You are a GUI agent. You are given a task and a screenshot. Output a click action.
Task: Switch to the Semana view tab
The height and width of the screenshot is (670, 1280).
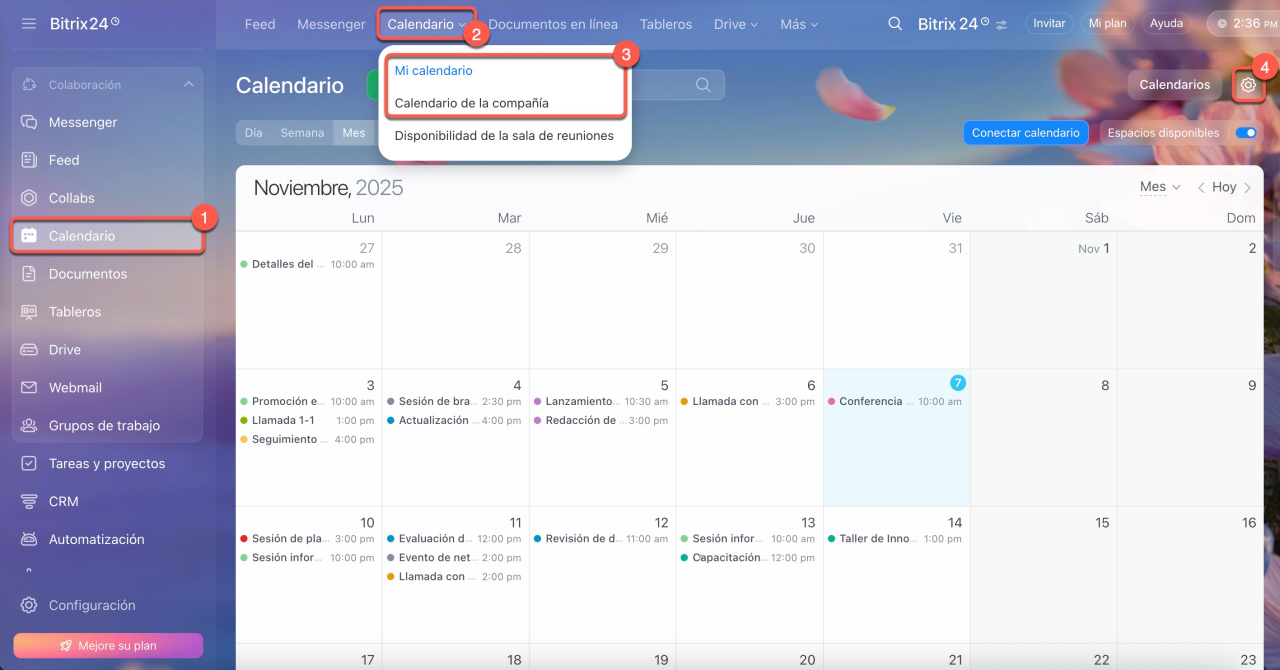pyautogui.click(x=302, y=133)
